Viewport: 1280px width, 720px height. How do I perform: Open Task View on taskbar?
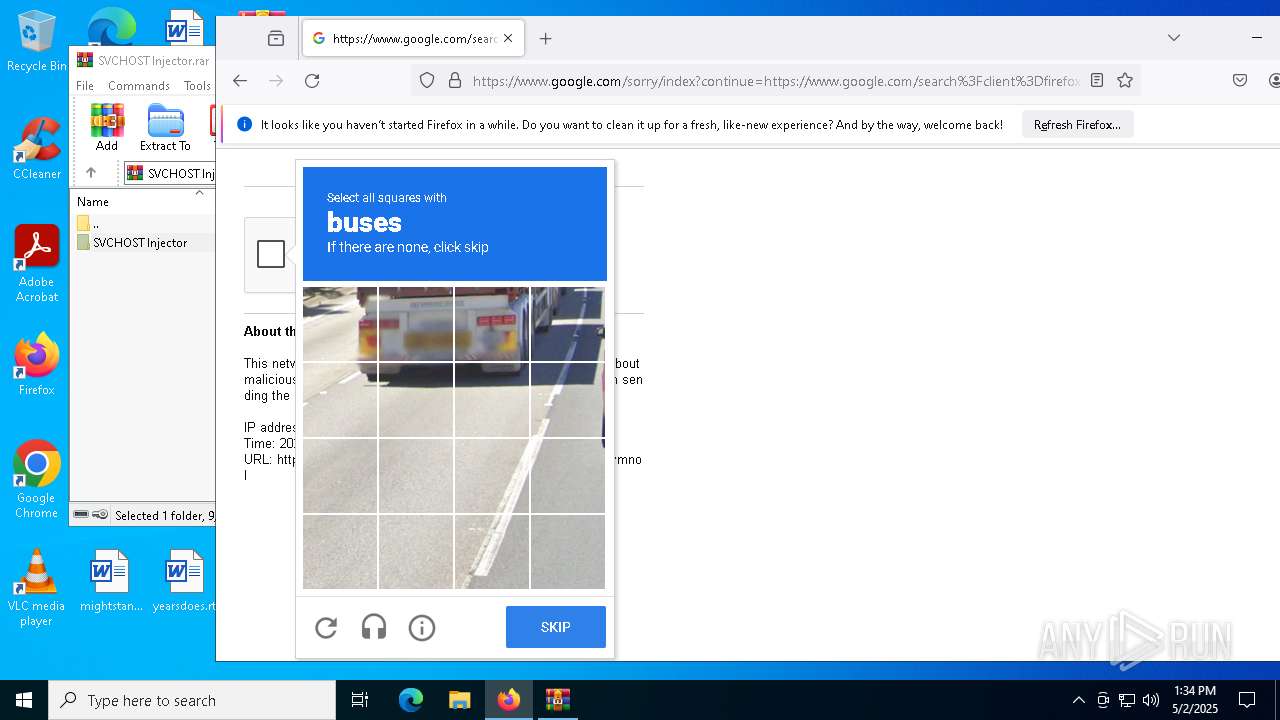tap(360, 700)
